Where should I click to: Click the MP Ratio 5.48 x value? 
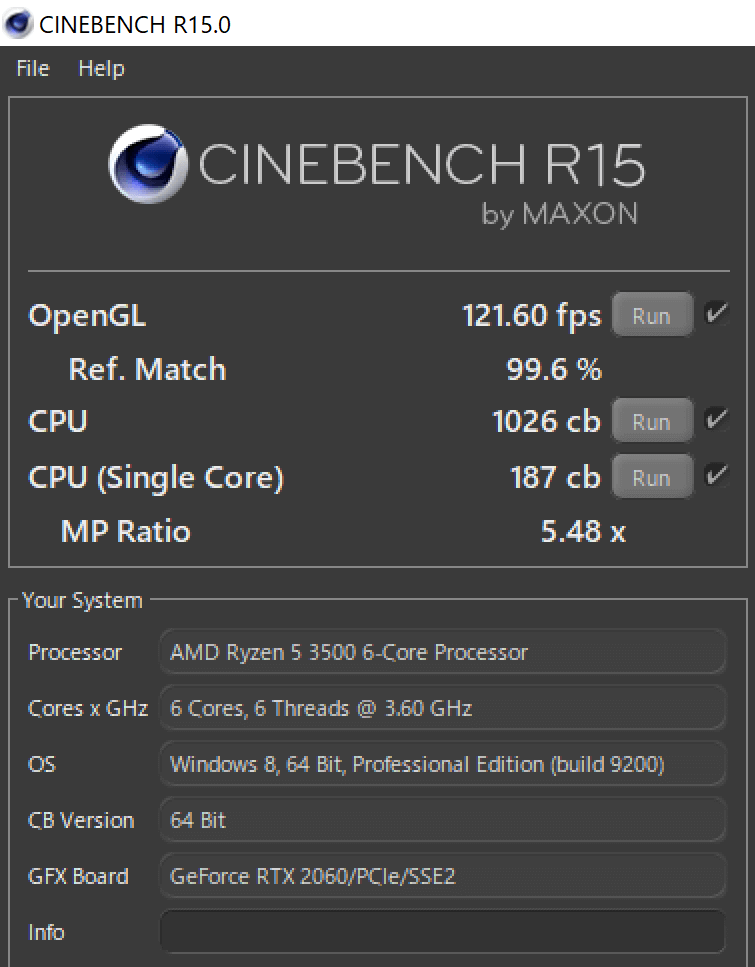tap(583, 530)
